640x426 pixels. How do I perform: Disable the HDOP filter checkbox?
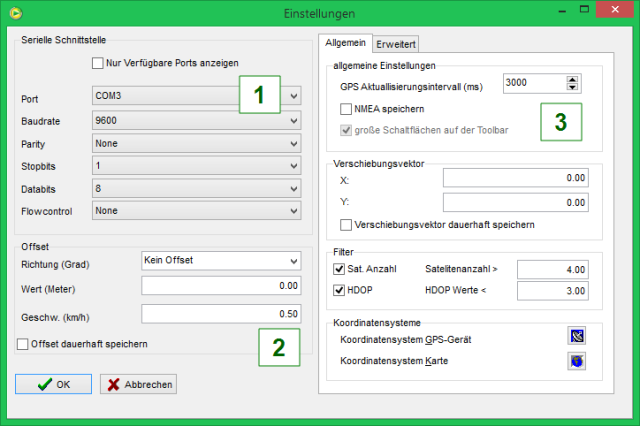(x=338, y=290)
